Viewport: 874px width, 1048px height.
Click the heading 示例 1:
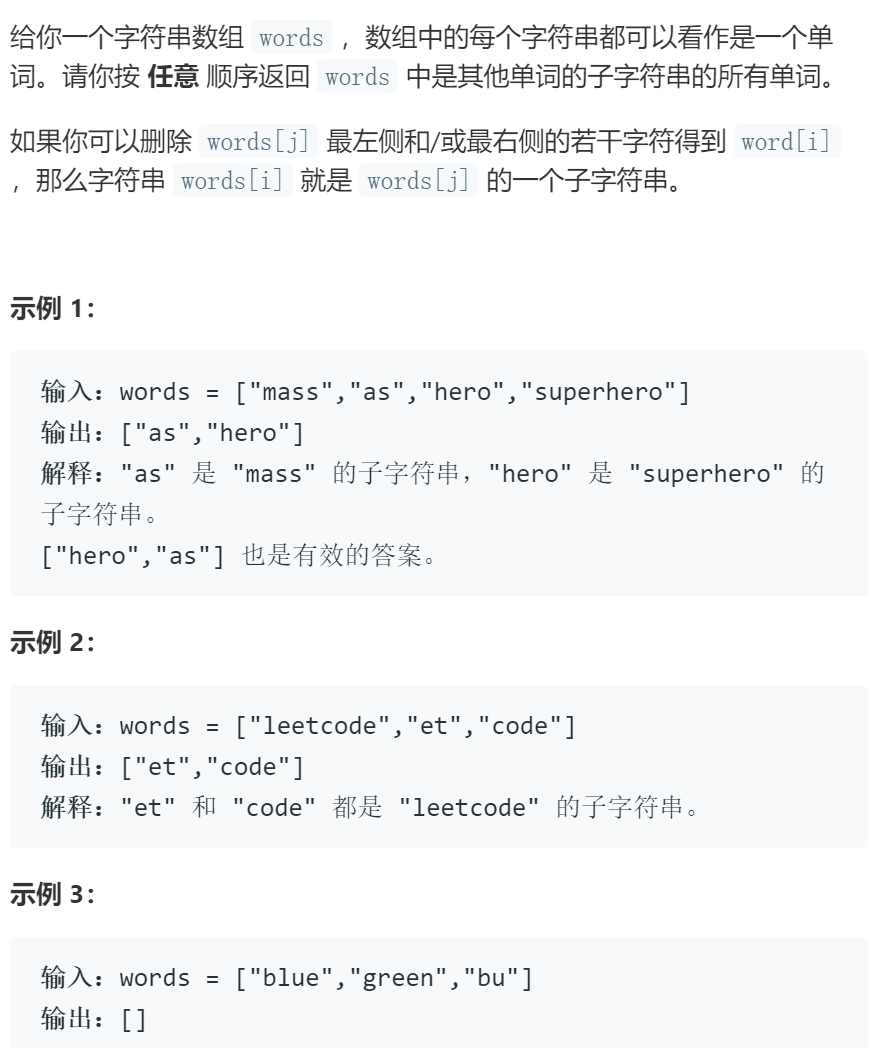(x=53, y=309)
